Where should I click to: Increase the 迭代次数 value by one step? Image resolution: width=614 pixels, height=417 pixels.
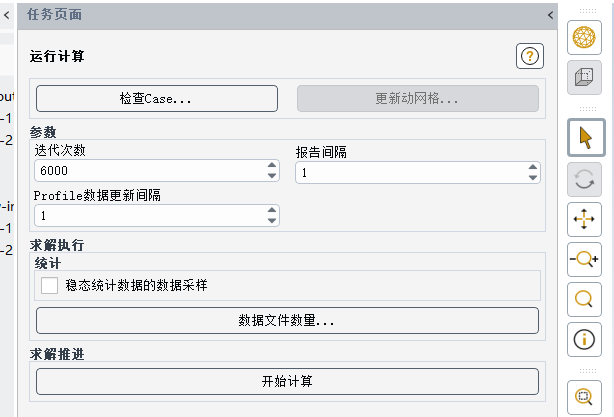pos(271,166)
